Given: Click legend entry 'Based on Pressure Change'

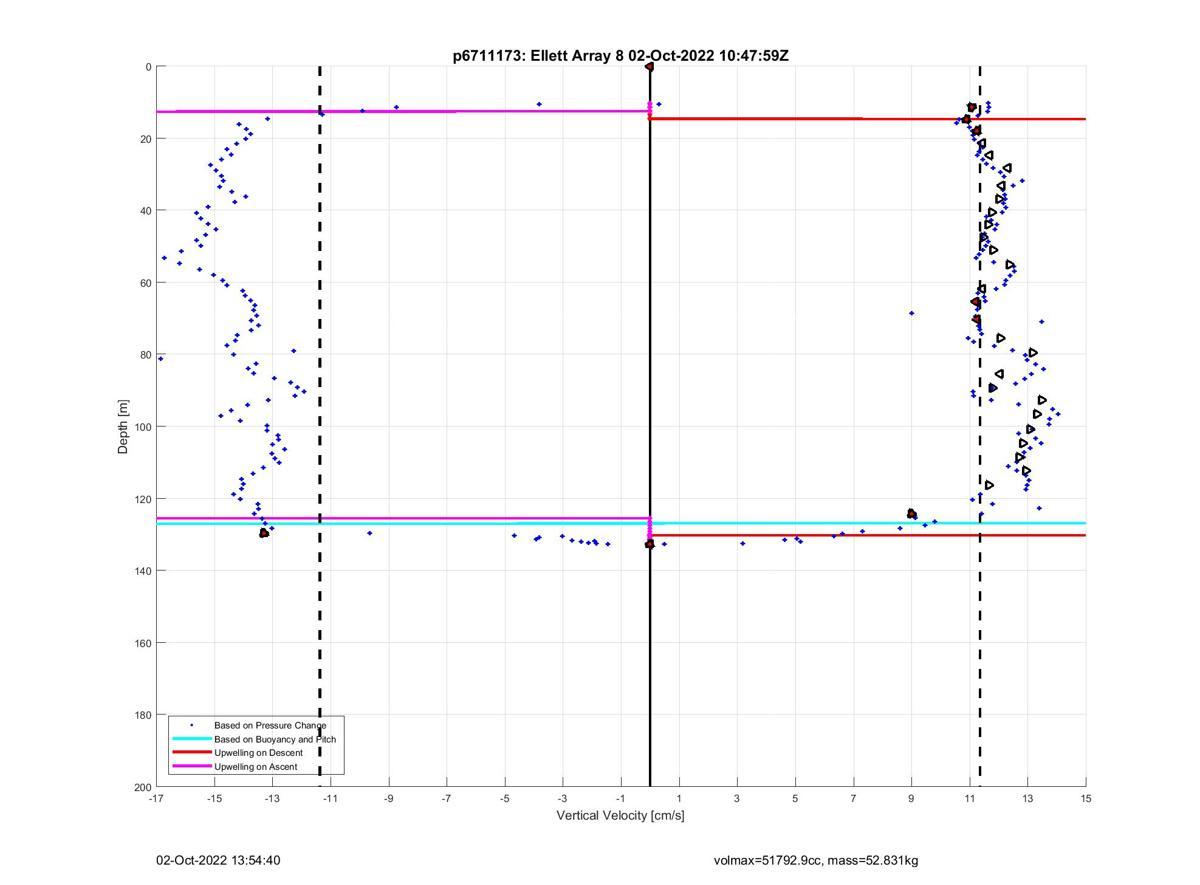Looking at the screenshot, I should click(x=270, y=725).
